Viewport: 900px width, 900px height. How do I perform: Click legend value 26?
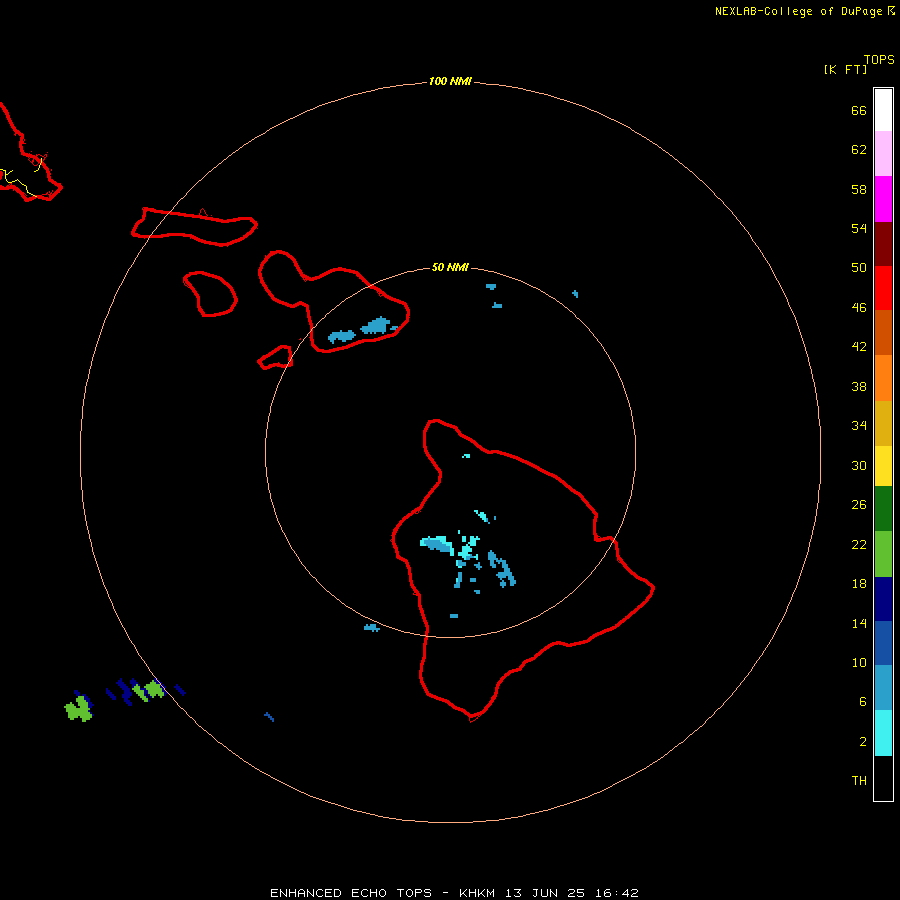[x=859, y=505]
